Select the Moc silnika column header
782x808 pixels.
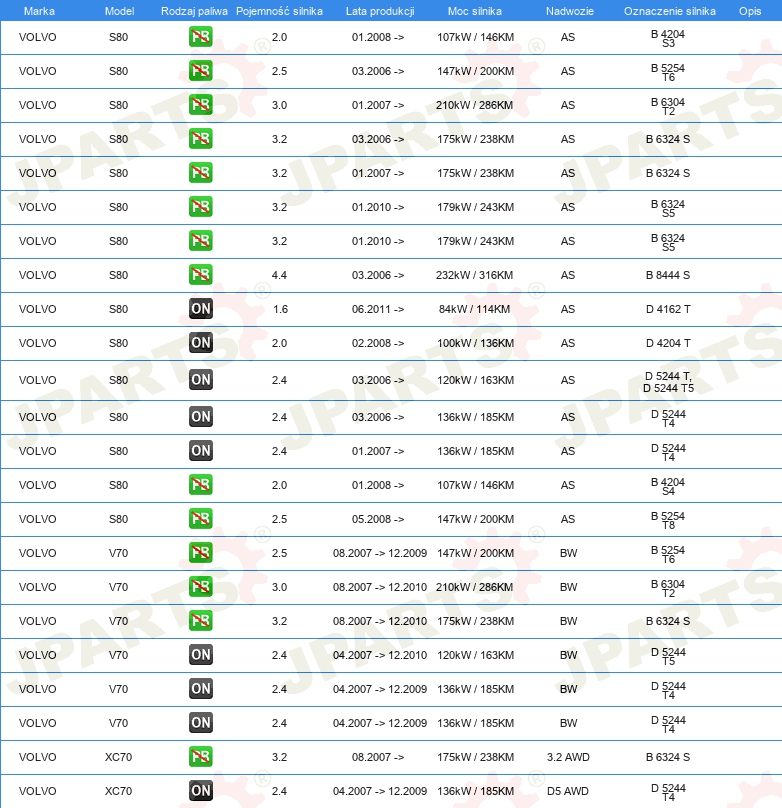point(474,11)
